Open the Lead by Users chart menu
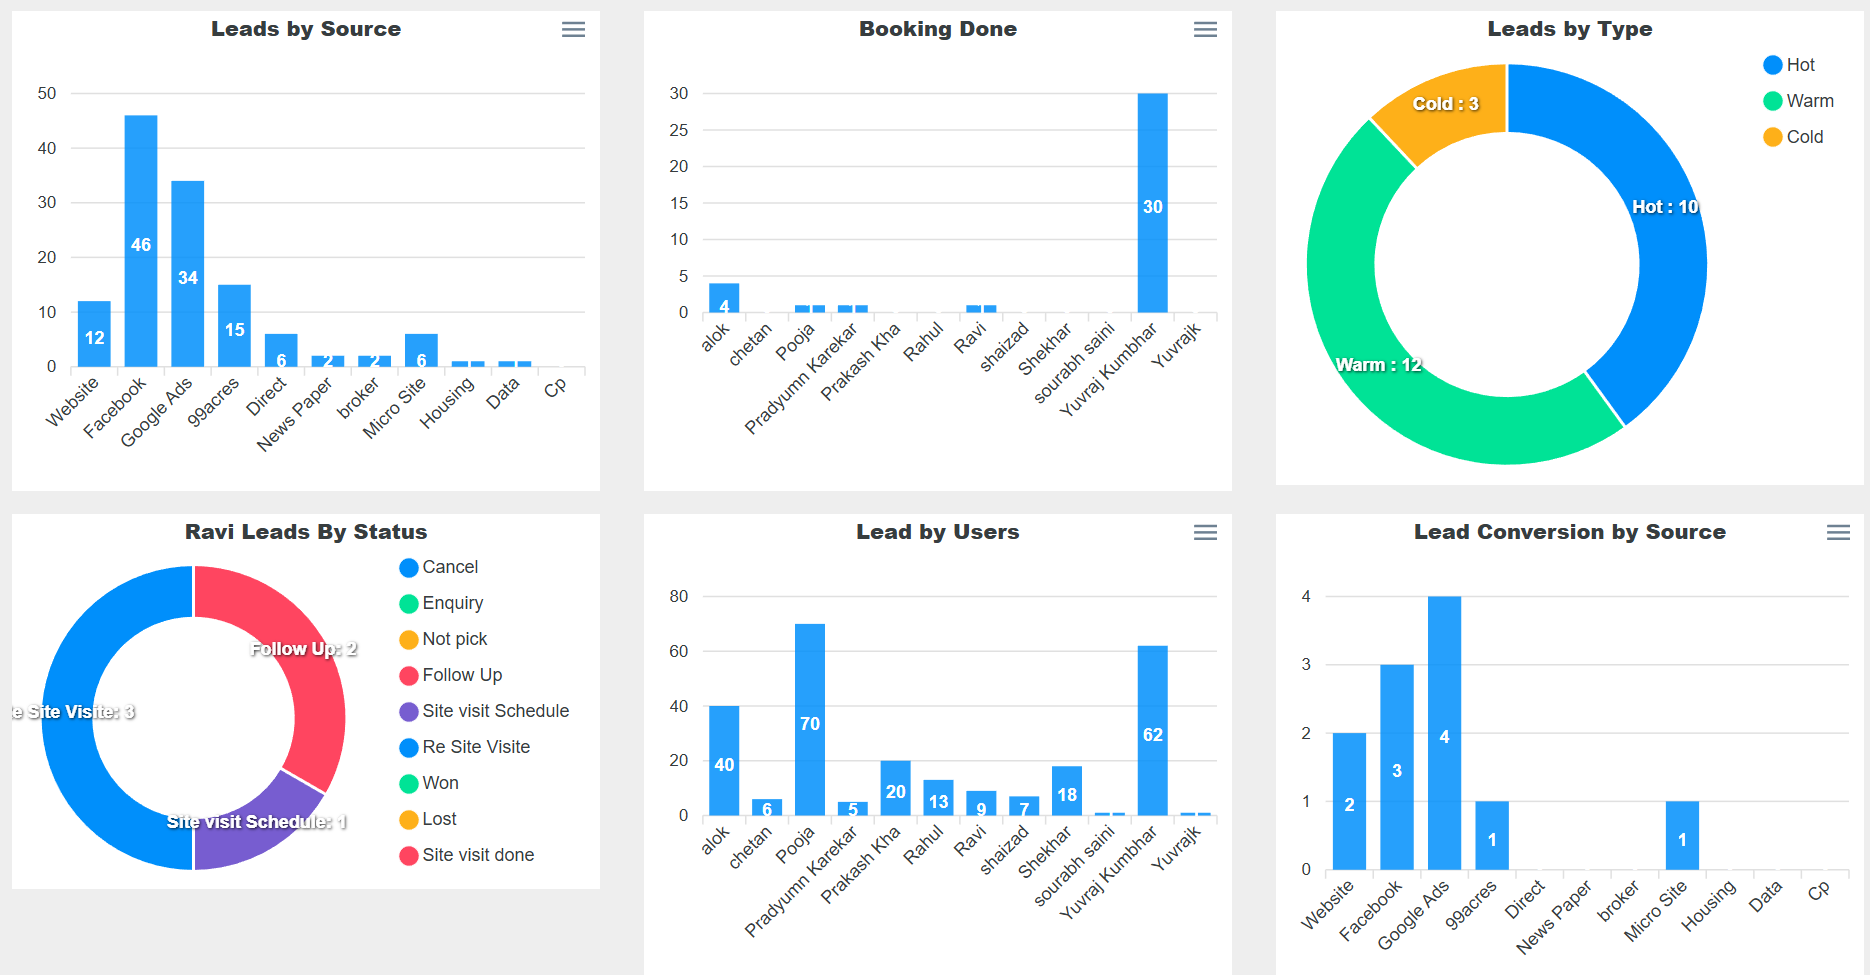This screenshot has height=975, width=1870. pos(1205,533)
